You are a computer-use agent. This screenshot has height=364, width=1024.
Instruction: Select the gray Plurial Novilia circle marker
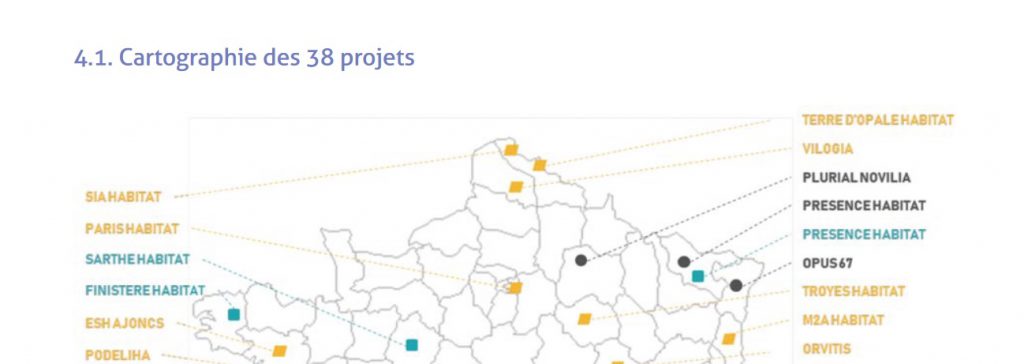tap(581, 260)
